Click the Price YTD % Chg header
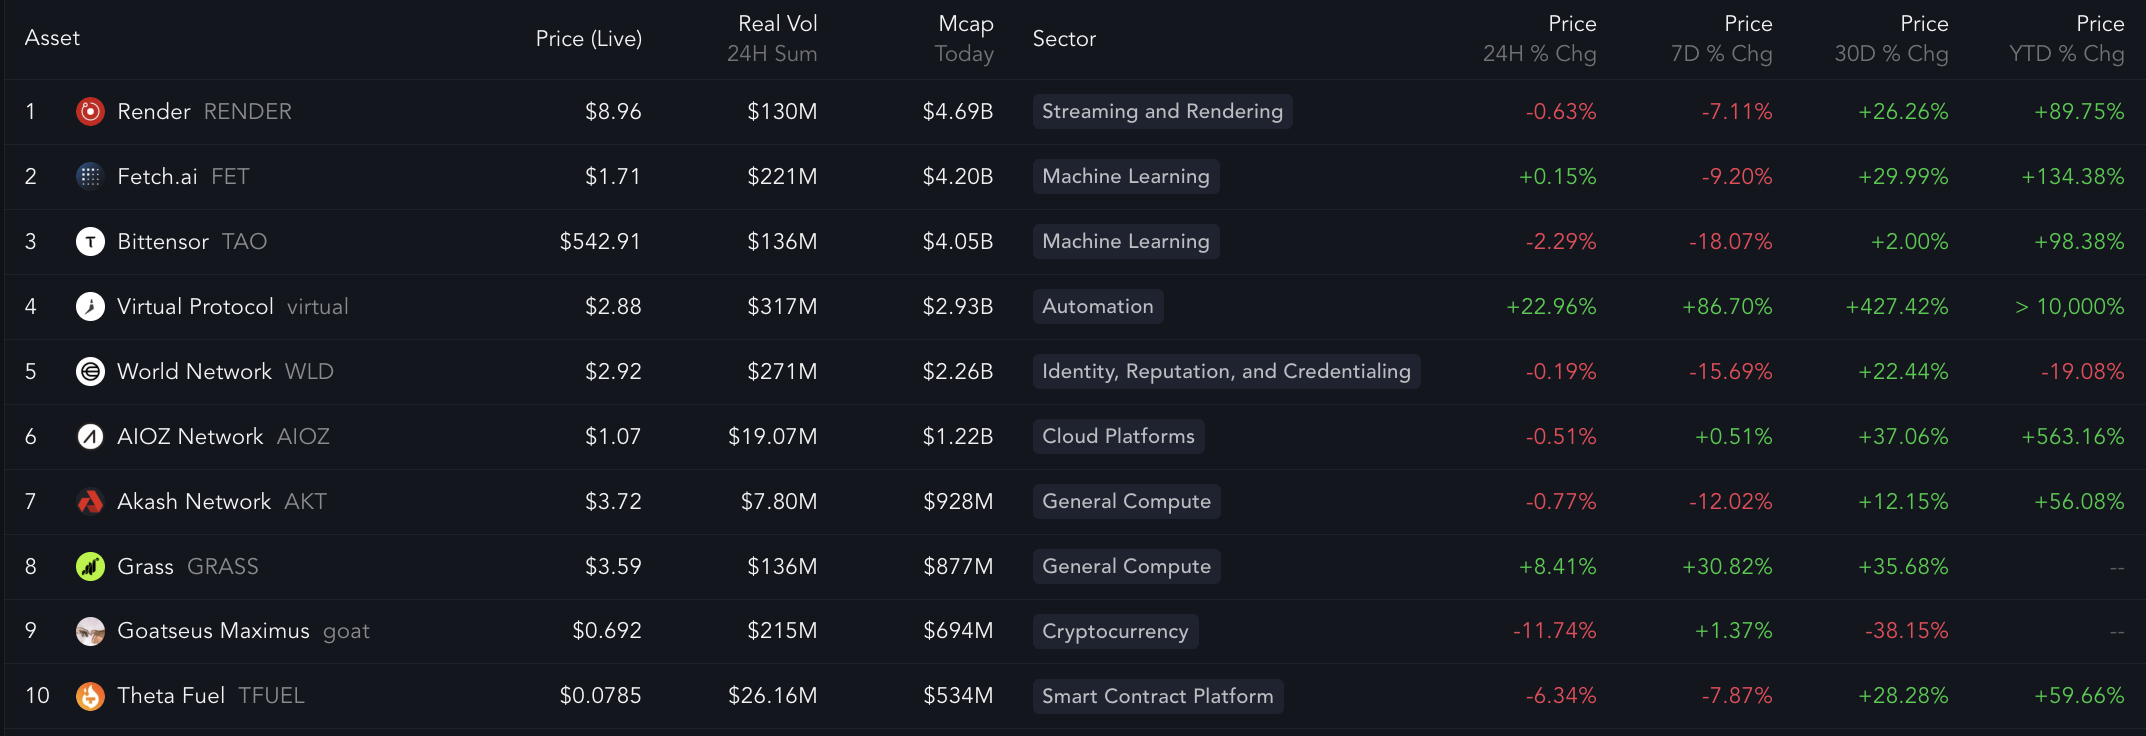Viewport: 2146px width, 736px height. [2066, 38]
